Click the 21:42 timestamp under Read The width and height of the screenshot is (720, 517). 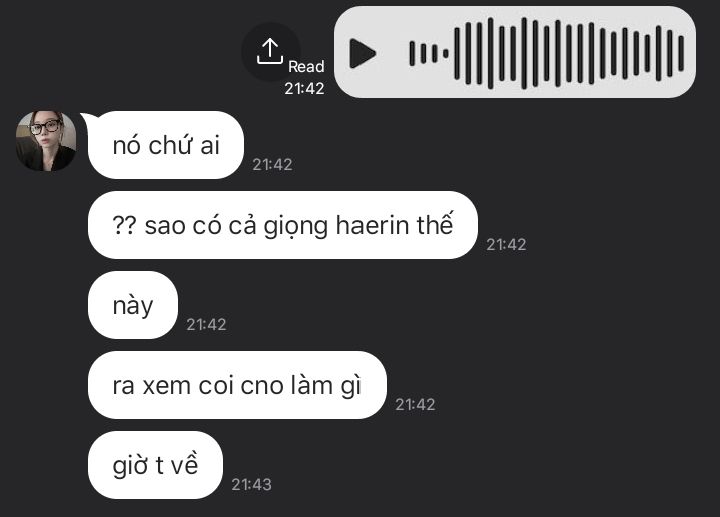point(304,88)
